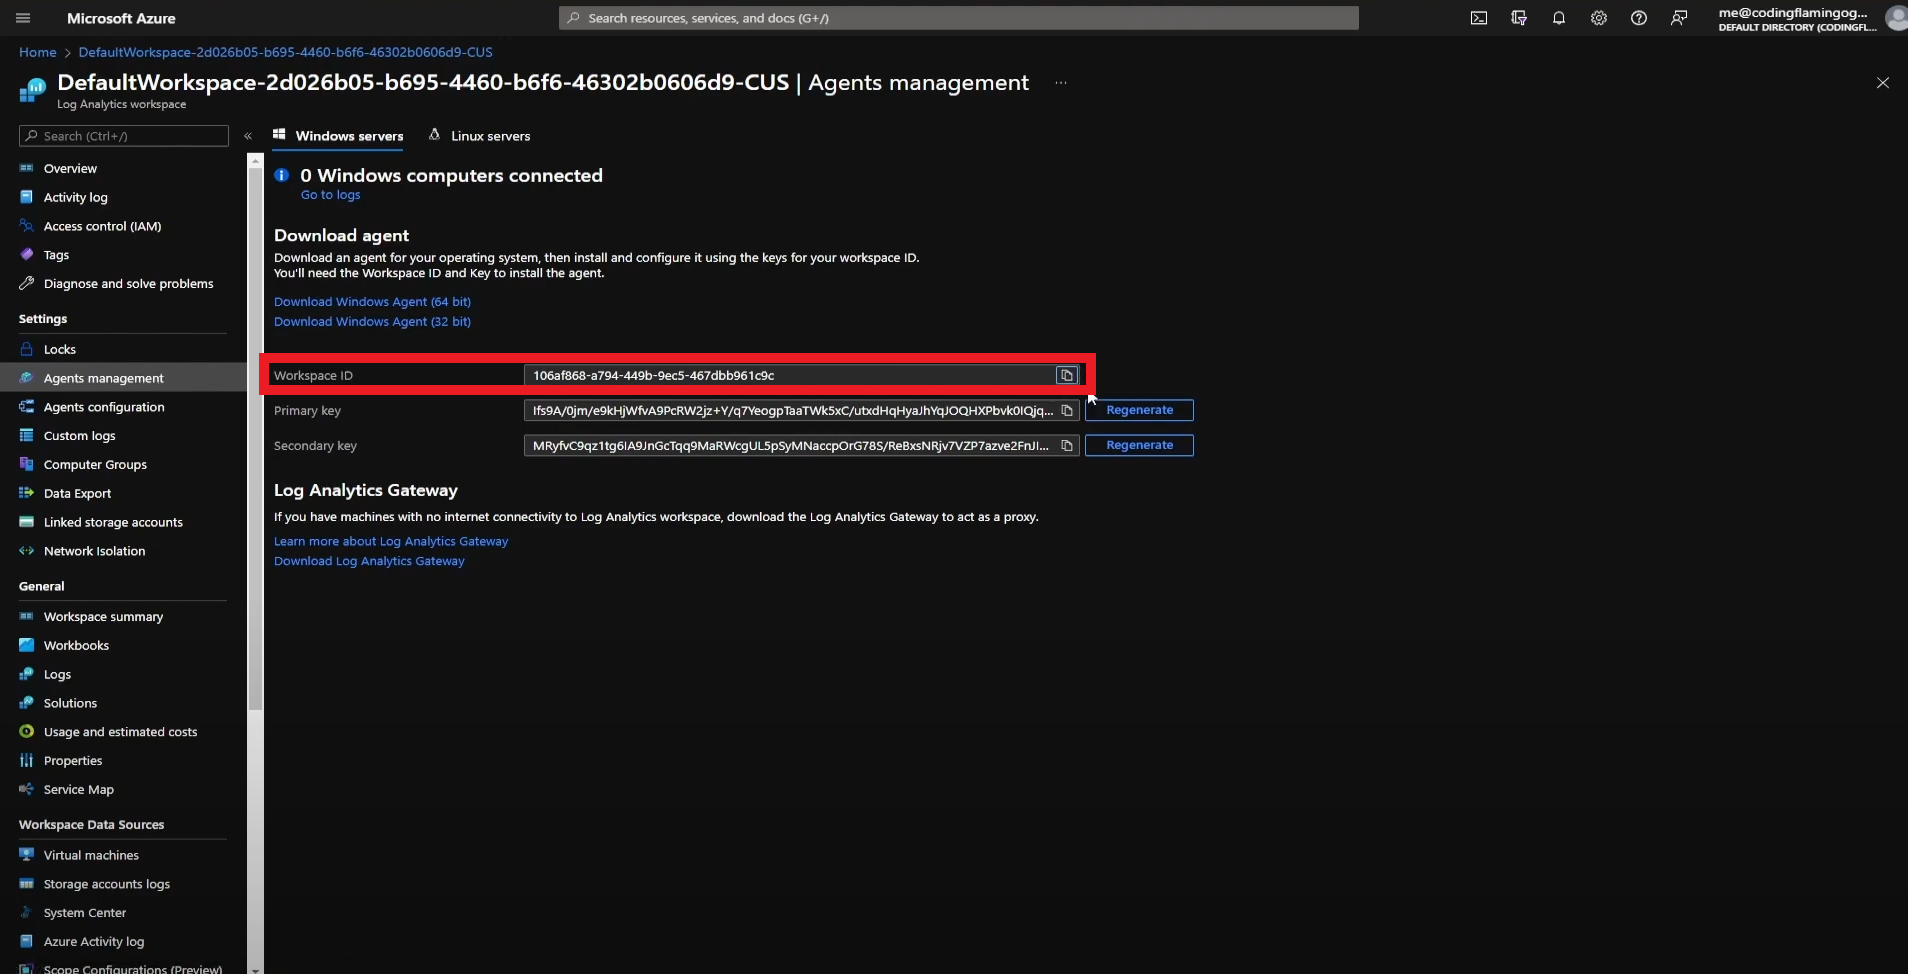Viewport: 1908px width, 974px height.
Task: Copy the Primary key to clipboard
Action: click(x=1067, y=410)
